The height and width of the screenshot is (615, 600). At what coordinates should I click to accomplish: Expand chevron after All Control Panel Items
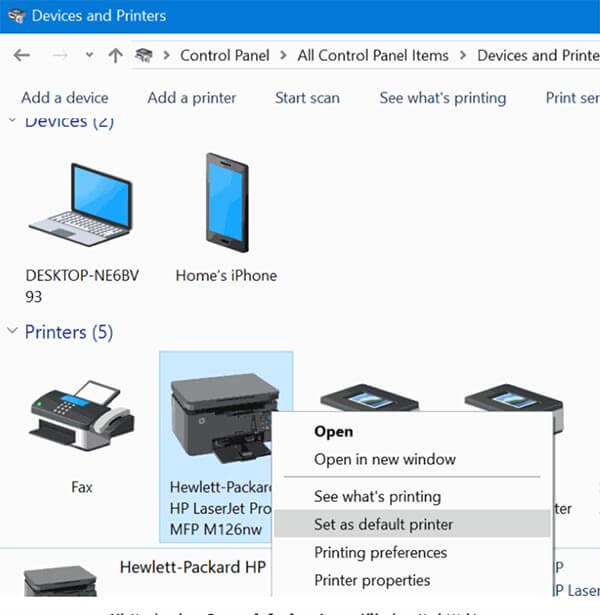(463, 55)
